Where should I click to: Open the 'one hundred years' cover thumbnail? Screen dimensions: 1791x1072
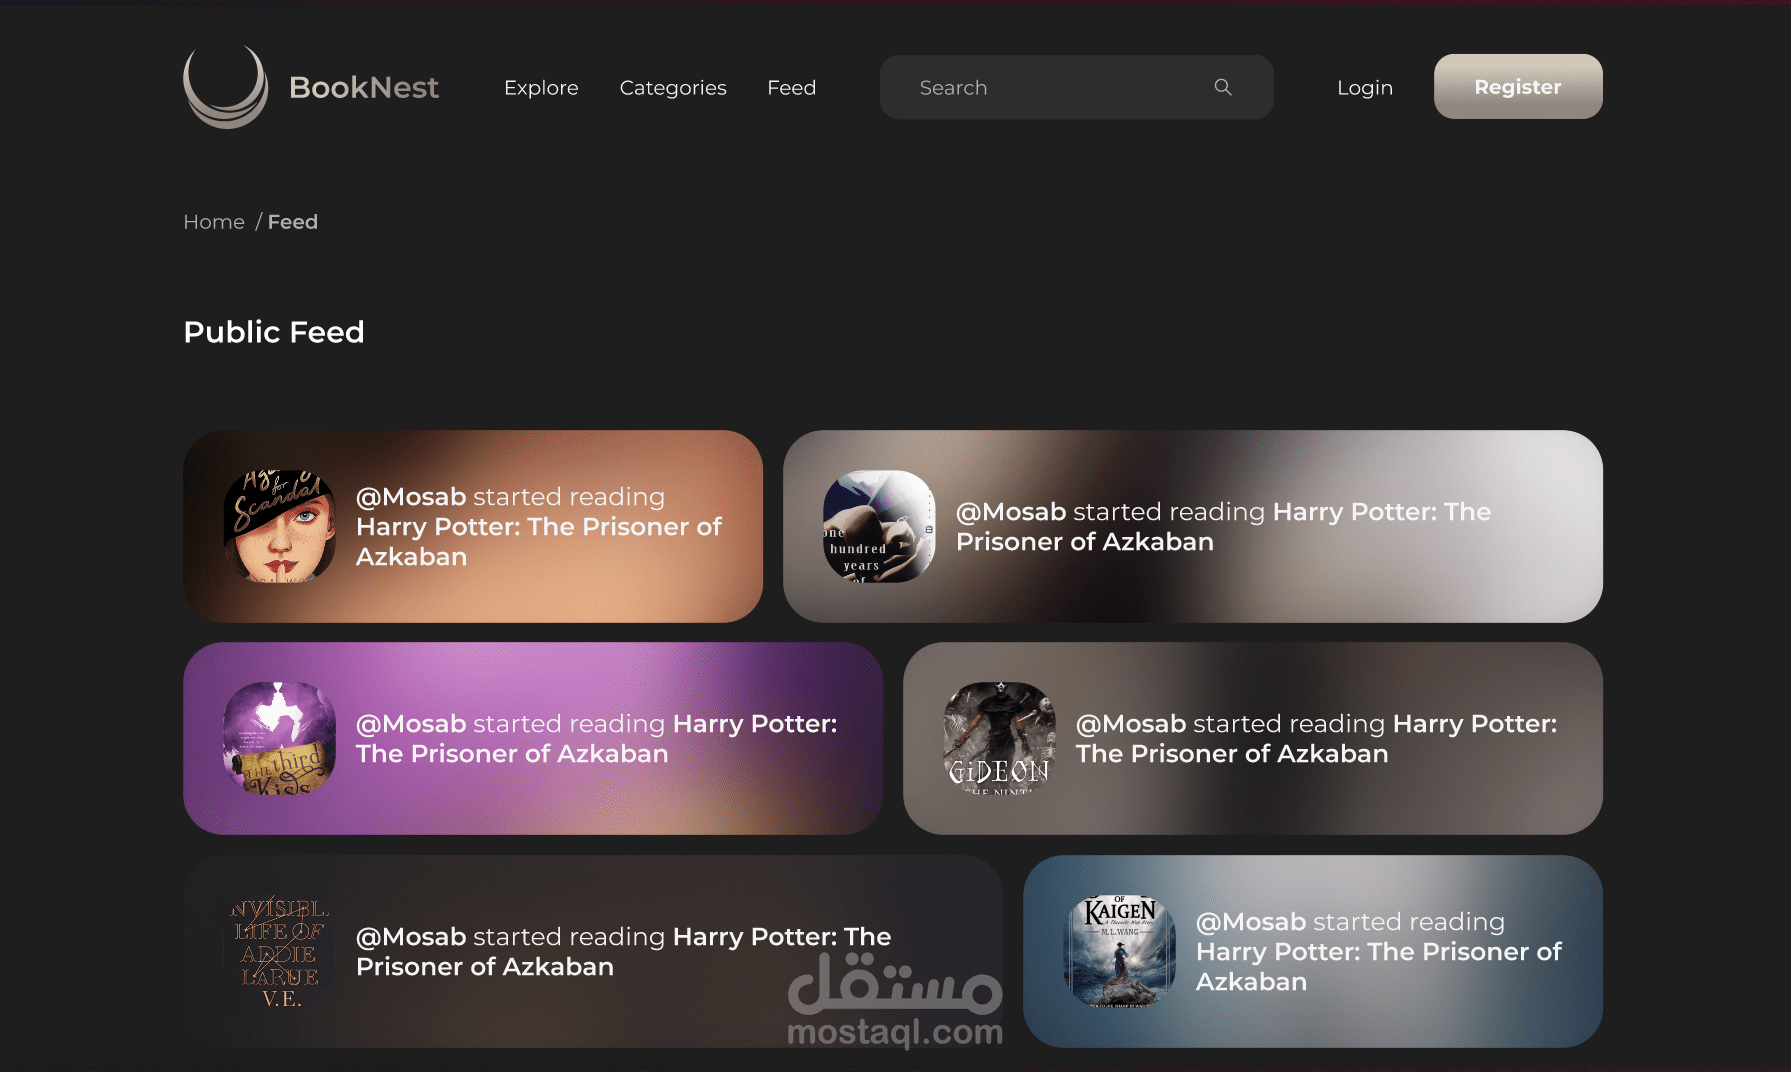(880, 526)
